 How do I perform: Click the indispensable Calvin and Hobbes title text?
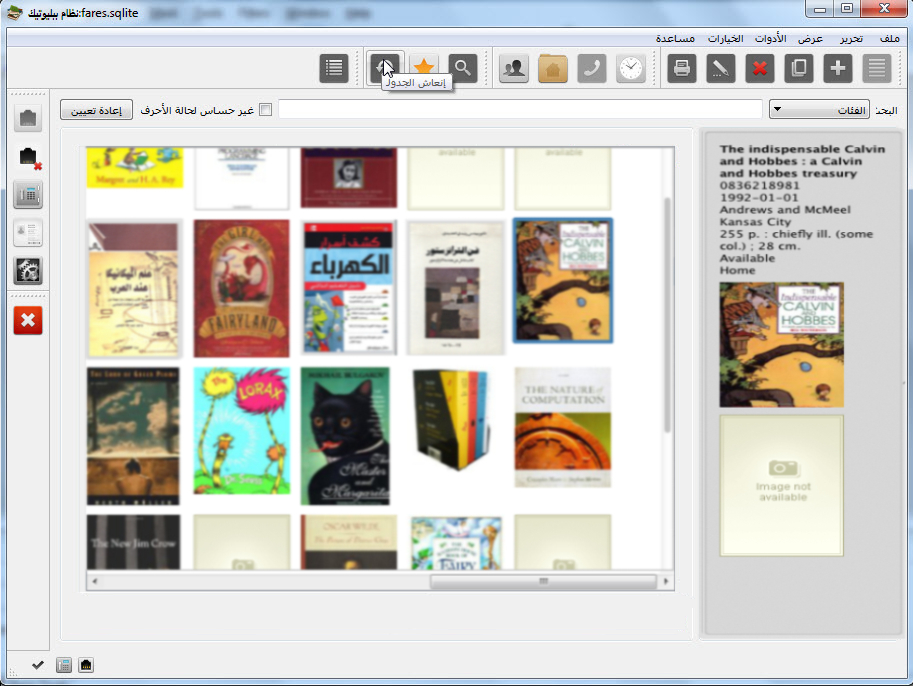point(802,161)
